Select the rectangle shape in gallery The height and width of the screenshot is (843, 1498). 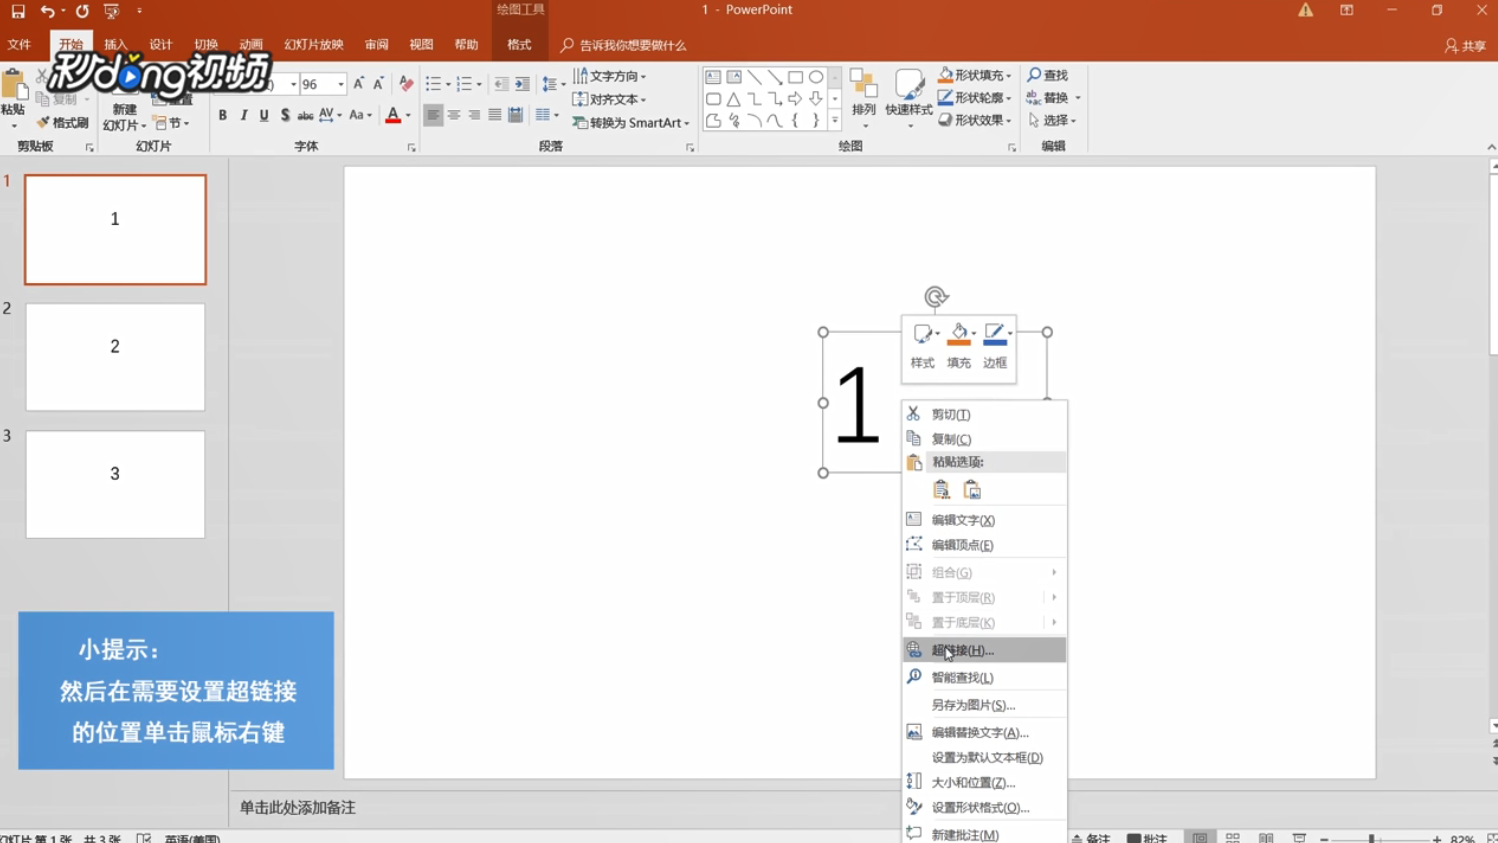point(795,77)
